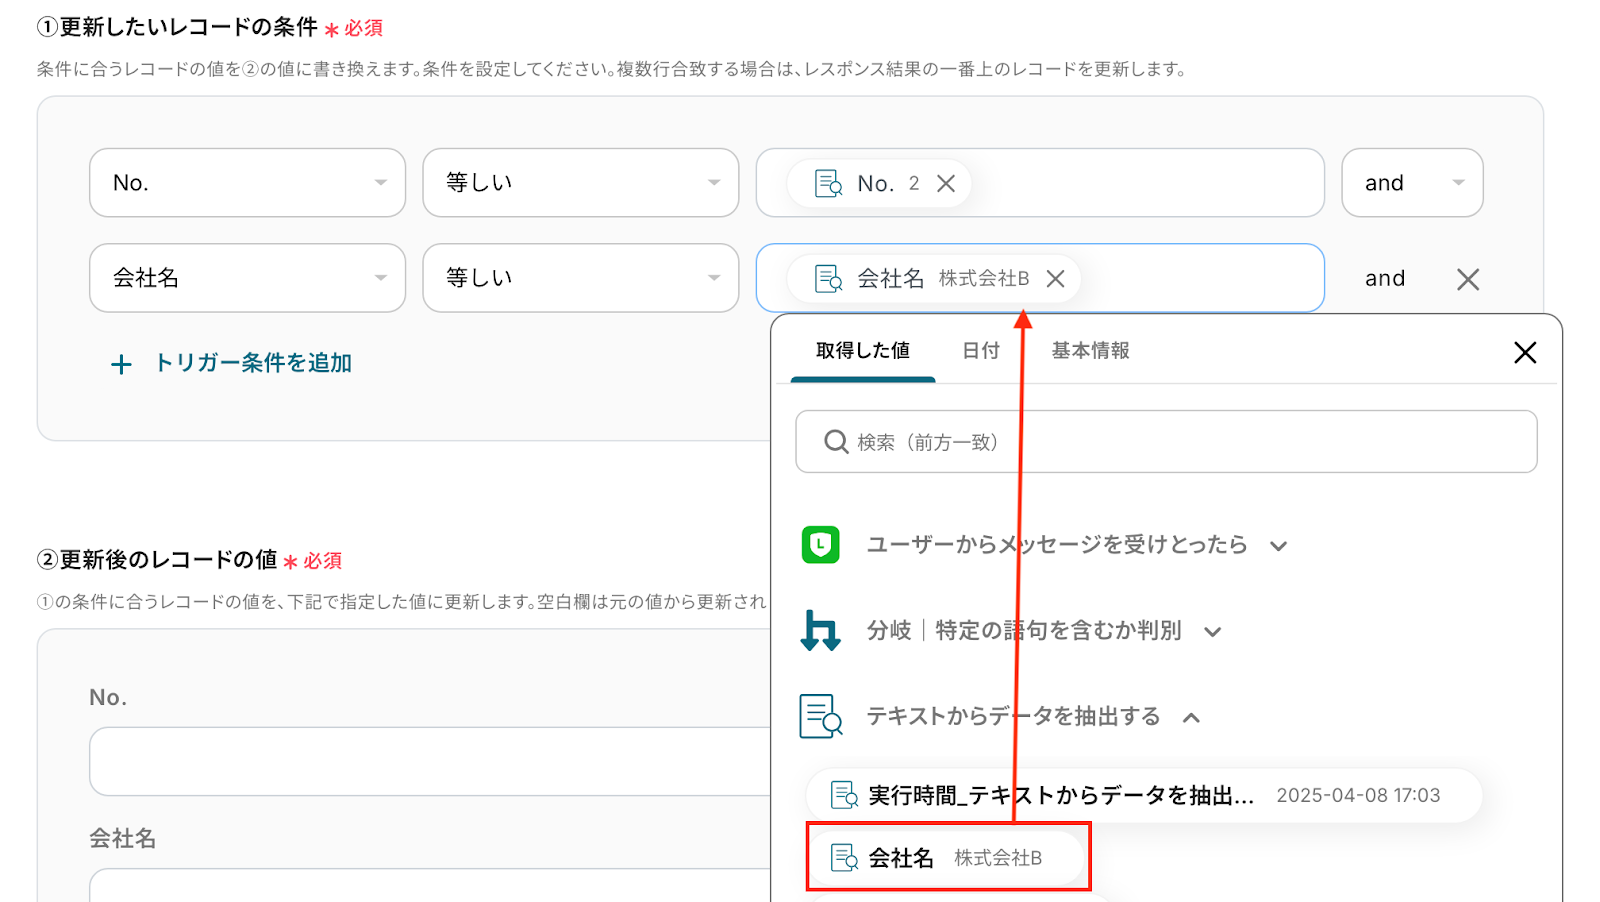Delete the 会社名 condition row
Screen dimensions: 1600x902
(x=1467, y=279)
